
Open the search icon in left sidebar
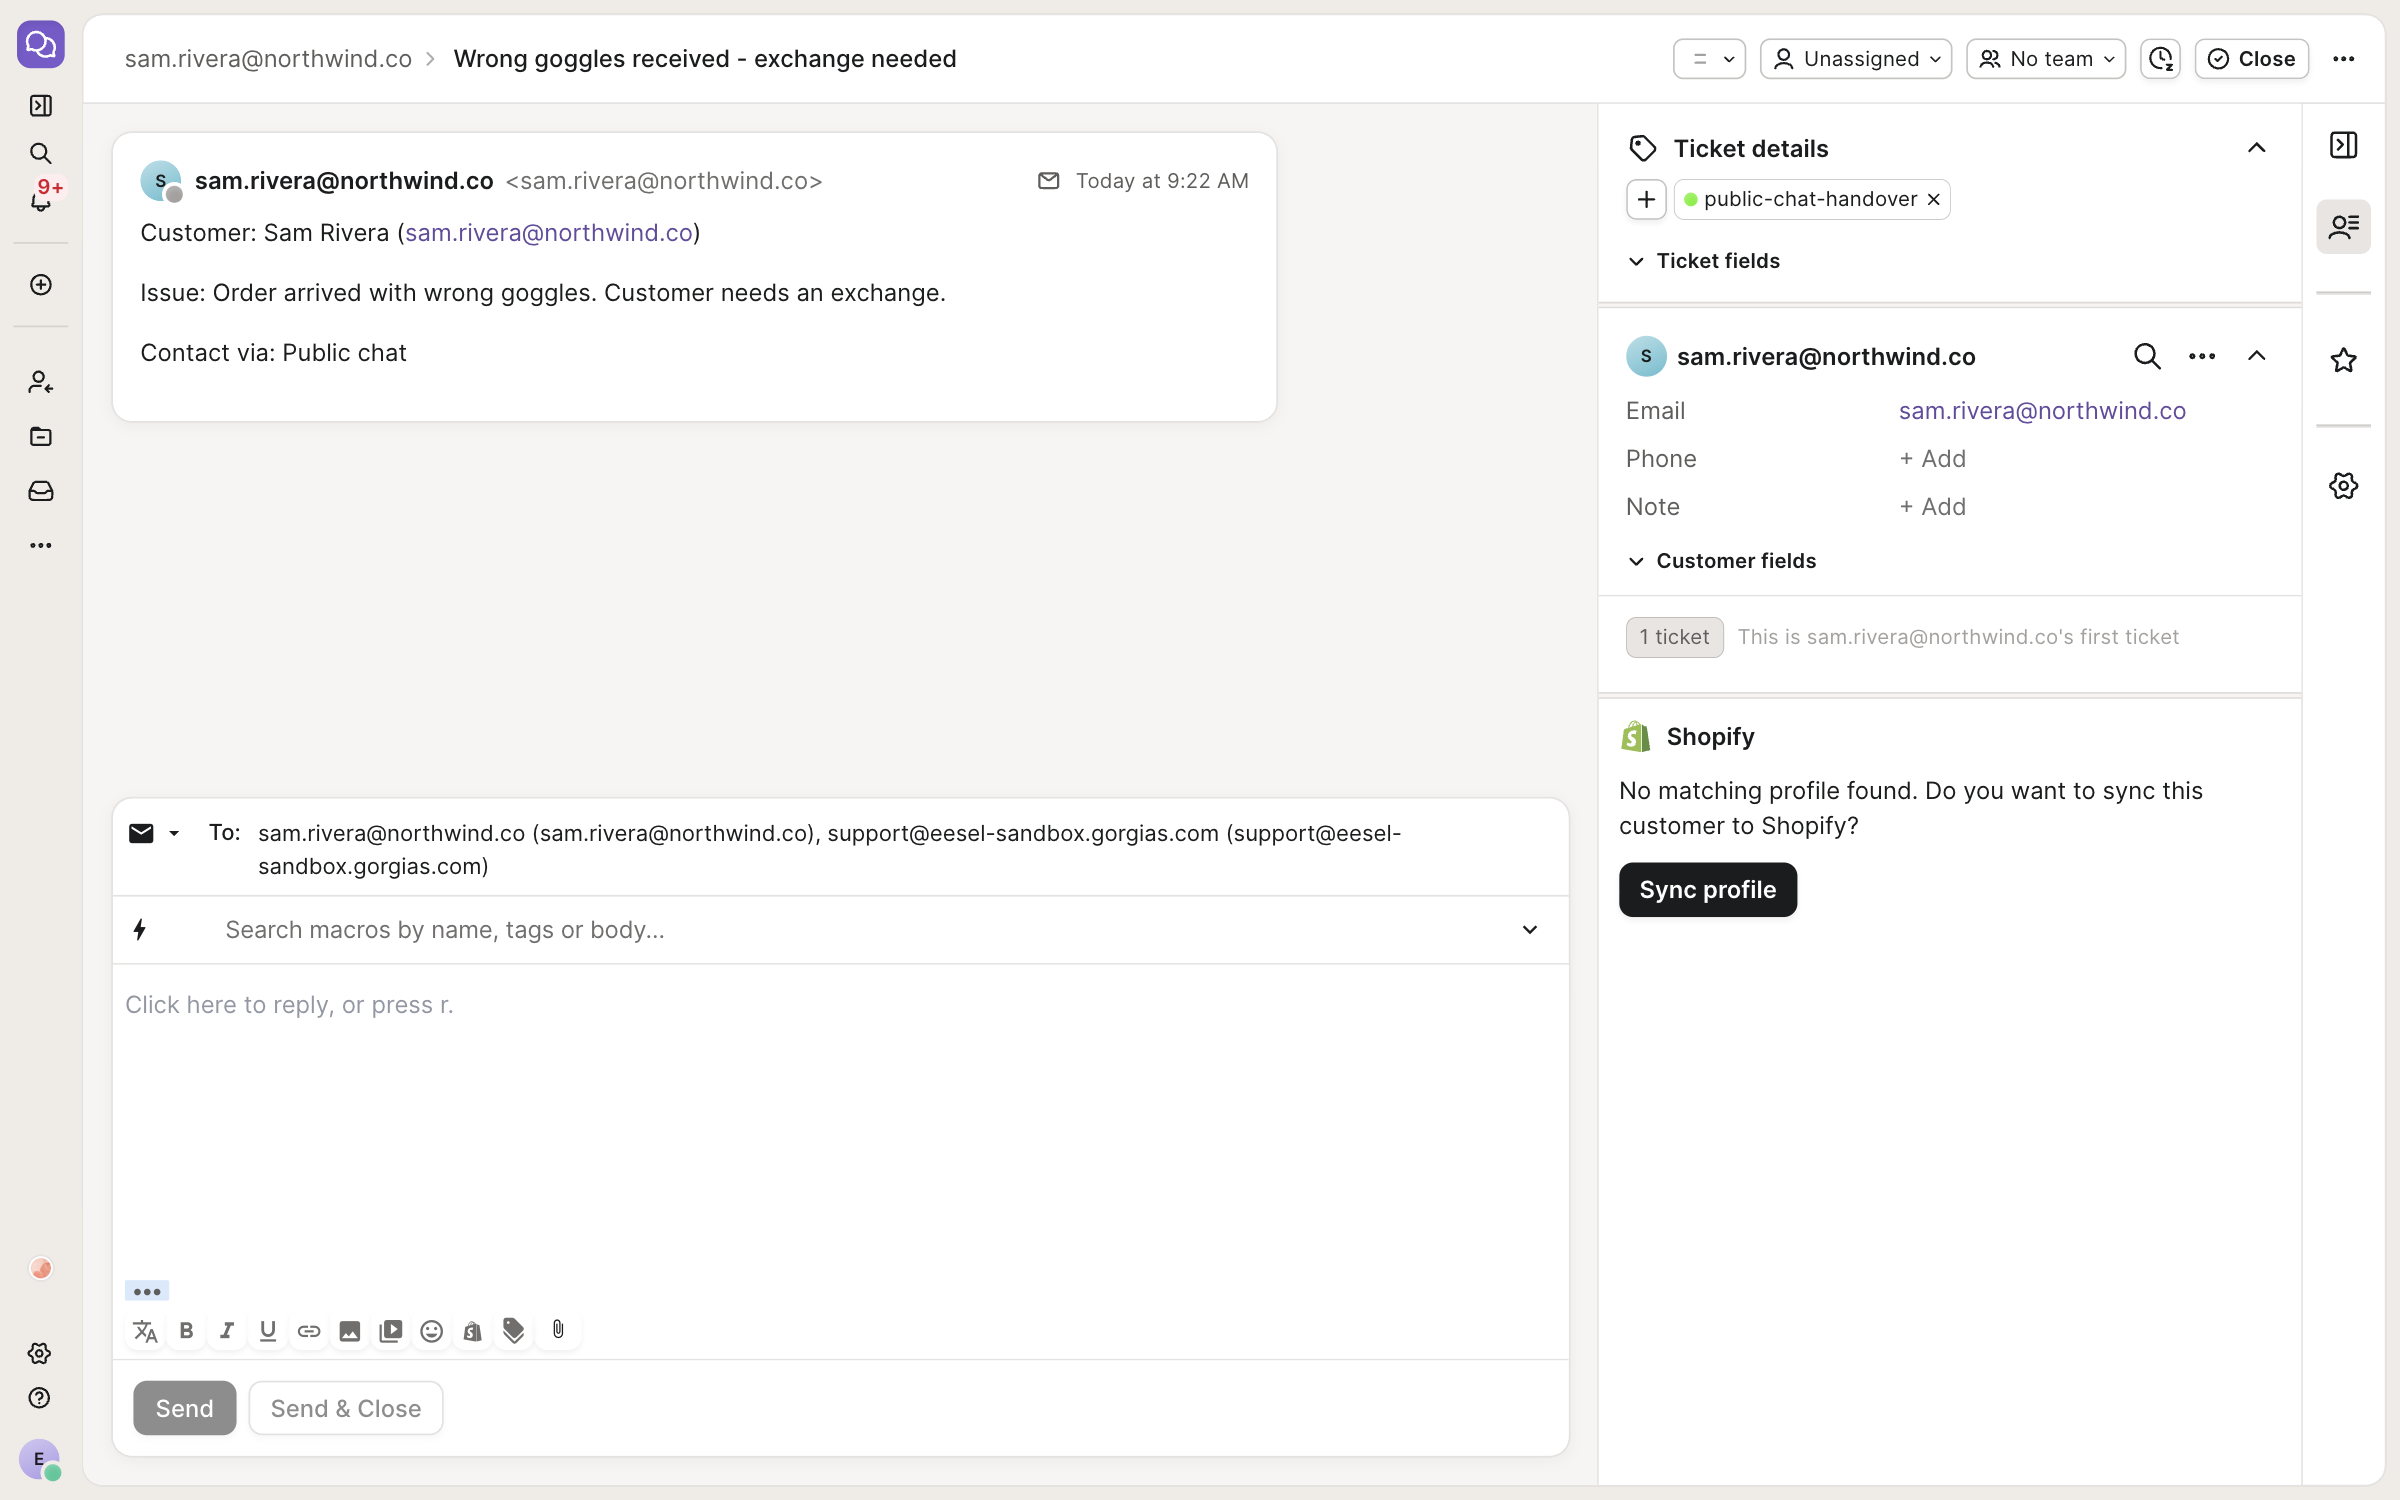click(41, 153)
